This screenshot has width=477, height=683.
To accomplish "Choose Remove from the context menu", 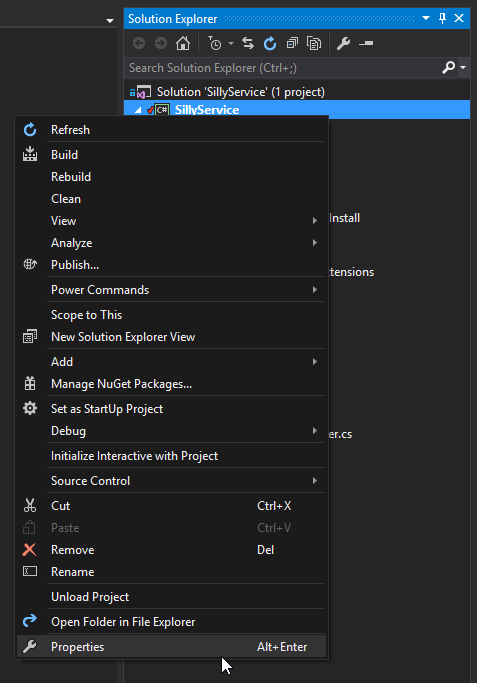I will 171,550.
